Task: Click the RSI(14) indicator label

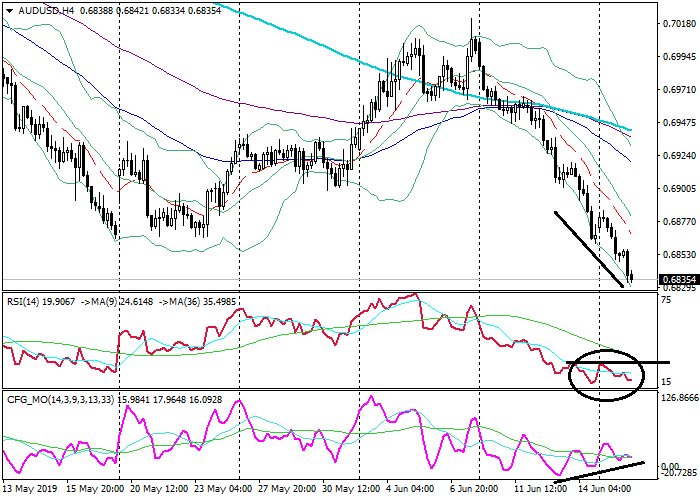Action: pos(27,297)
